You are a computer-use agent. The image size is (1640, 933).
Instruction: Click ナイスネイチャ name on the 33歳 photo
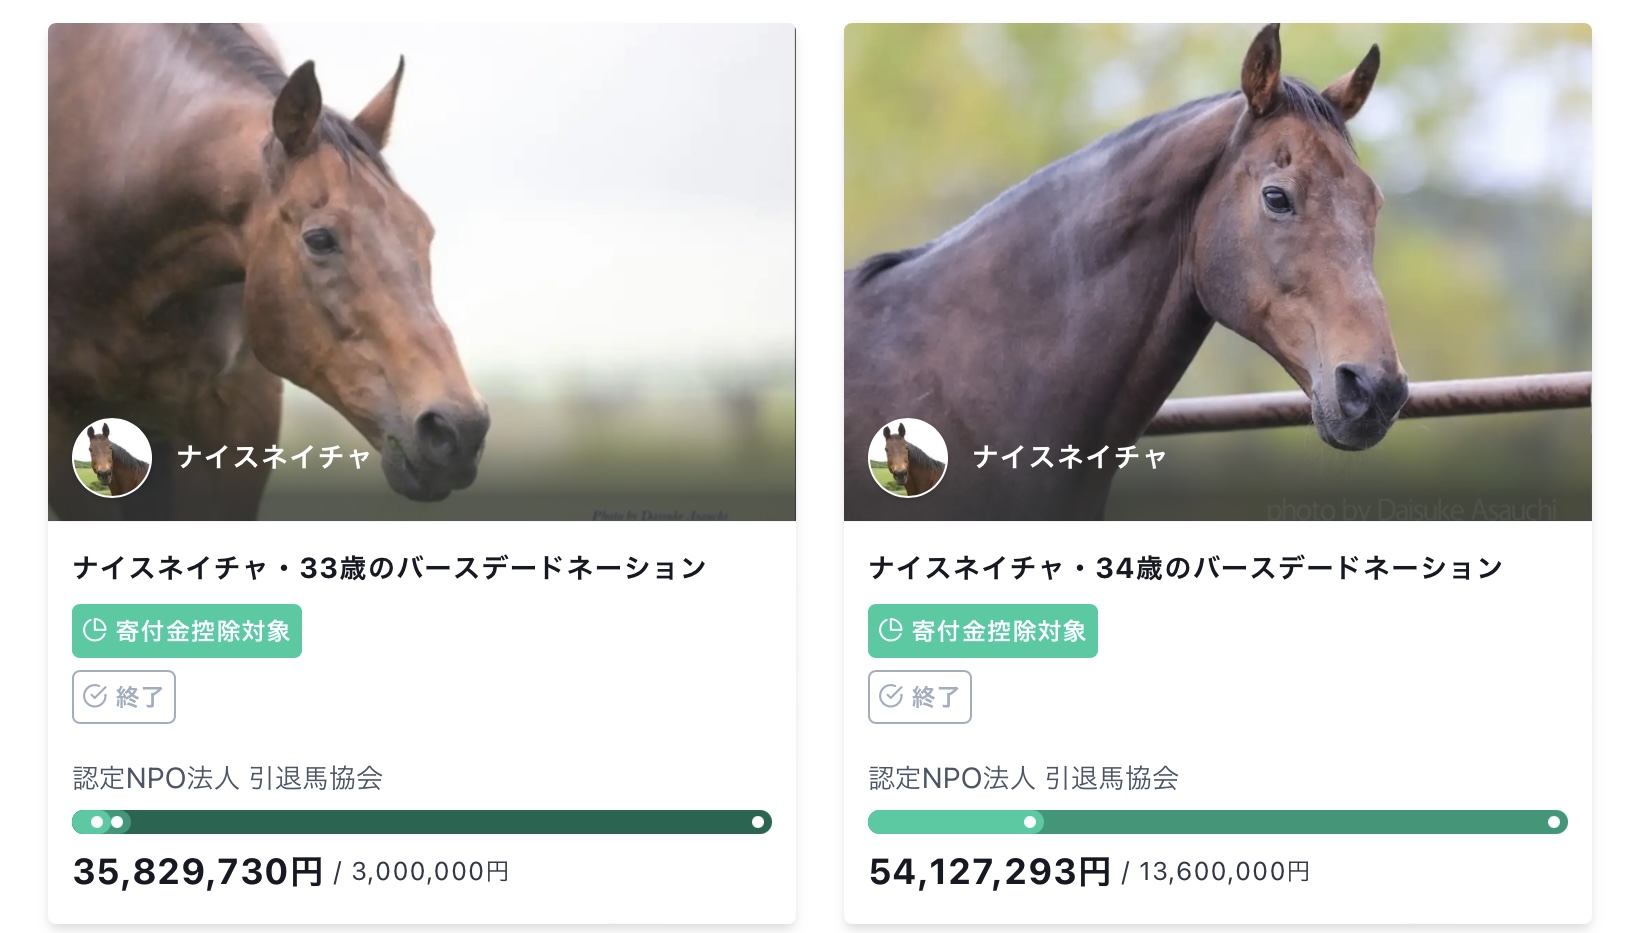274,457
